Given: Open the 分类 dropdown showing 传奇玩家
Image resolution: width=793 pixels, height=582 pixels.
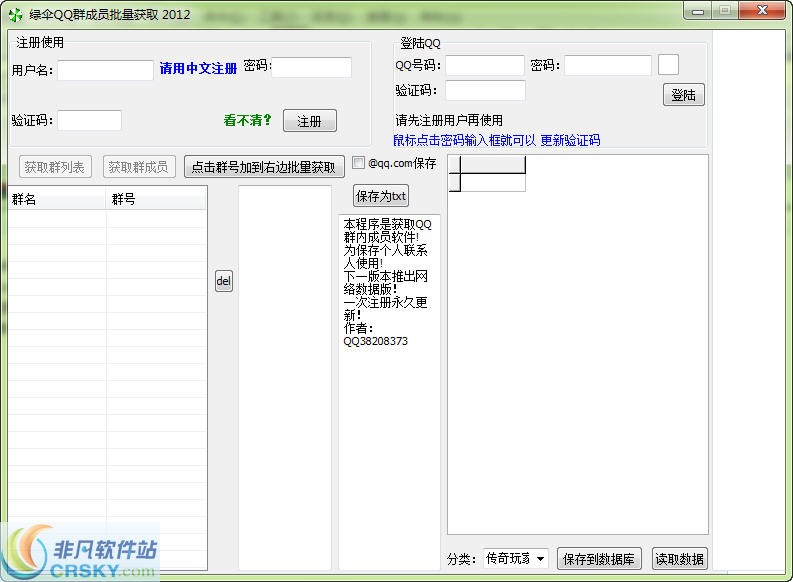Looking at the screenshot, I should (515, 559).
